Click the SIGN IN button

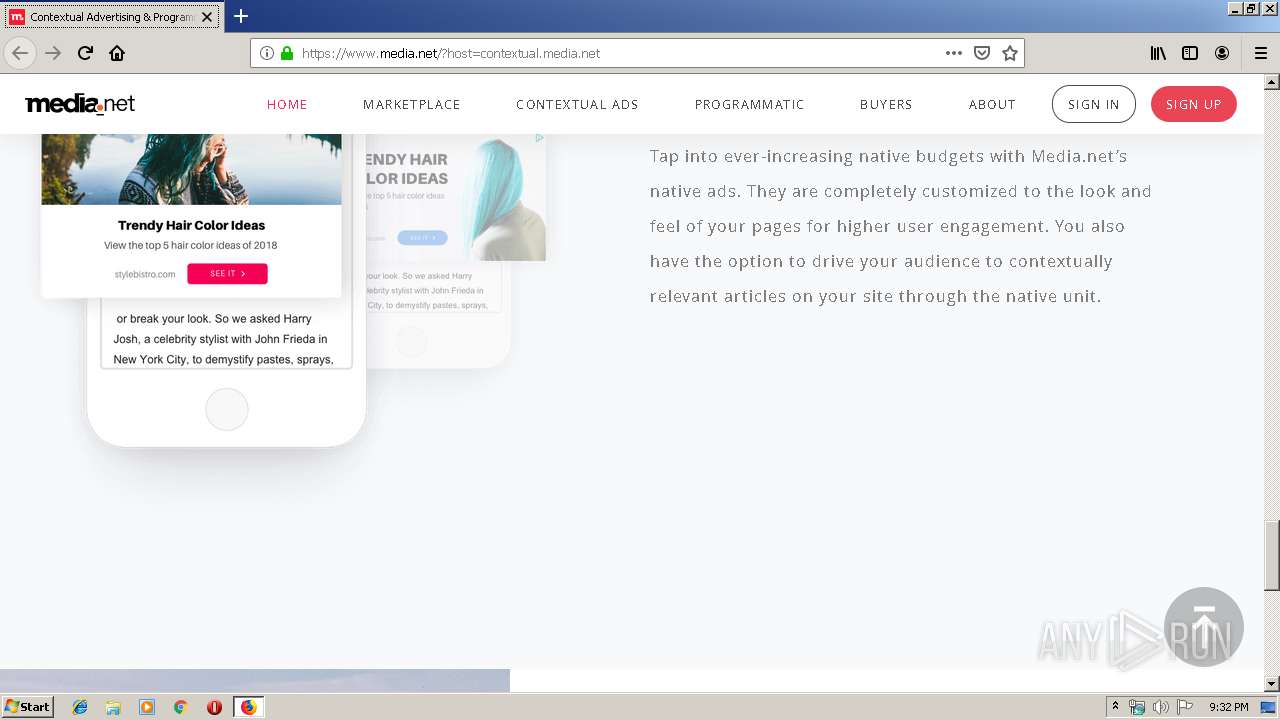(1094, 104)
